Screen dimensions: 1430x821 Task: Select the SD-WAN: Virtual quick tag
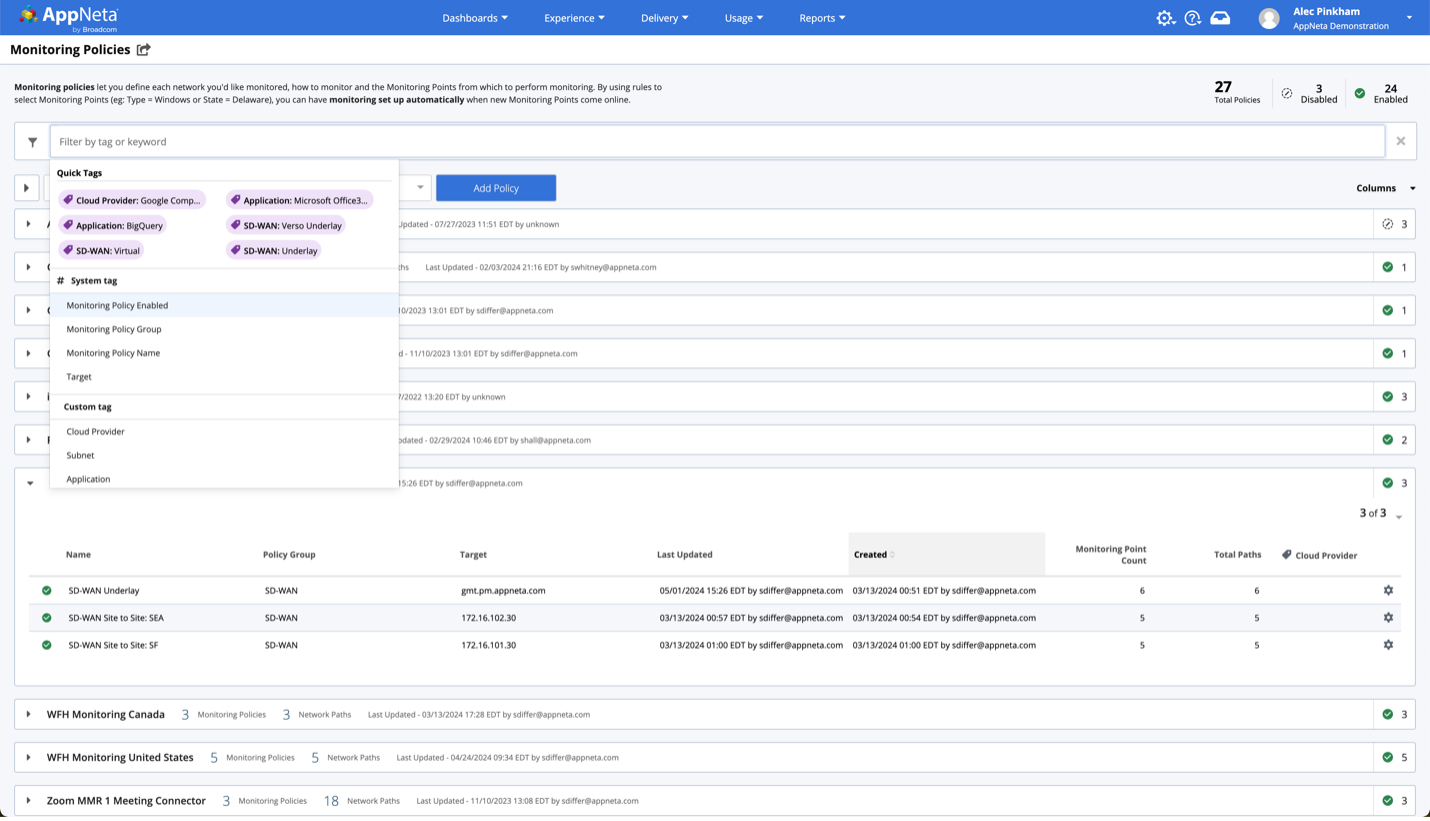[101, 251]
